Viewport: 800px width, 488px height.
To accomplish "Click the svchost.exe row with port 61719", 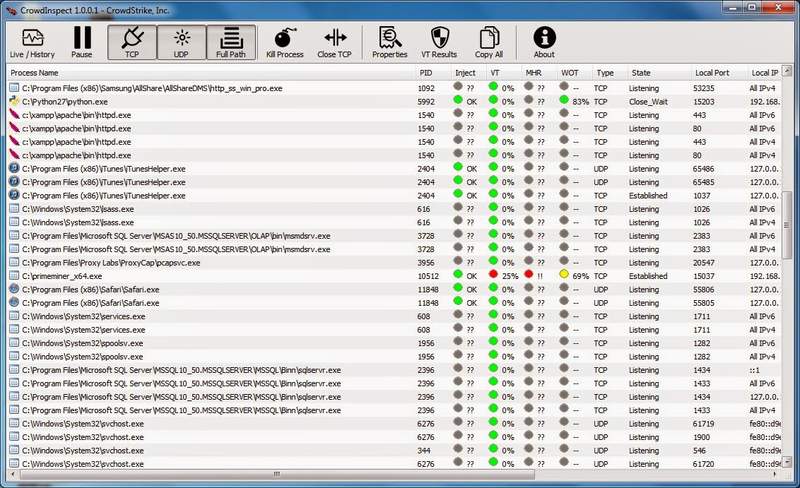I will pos(394,424).
